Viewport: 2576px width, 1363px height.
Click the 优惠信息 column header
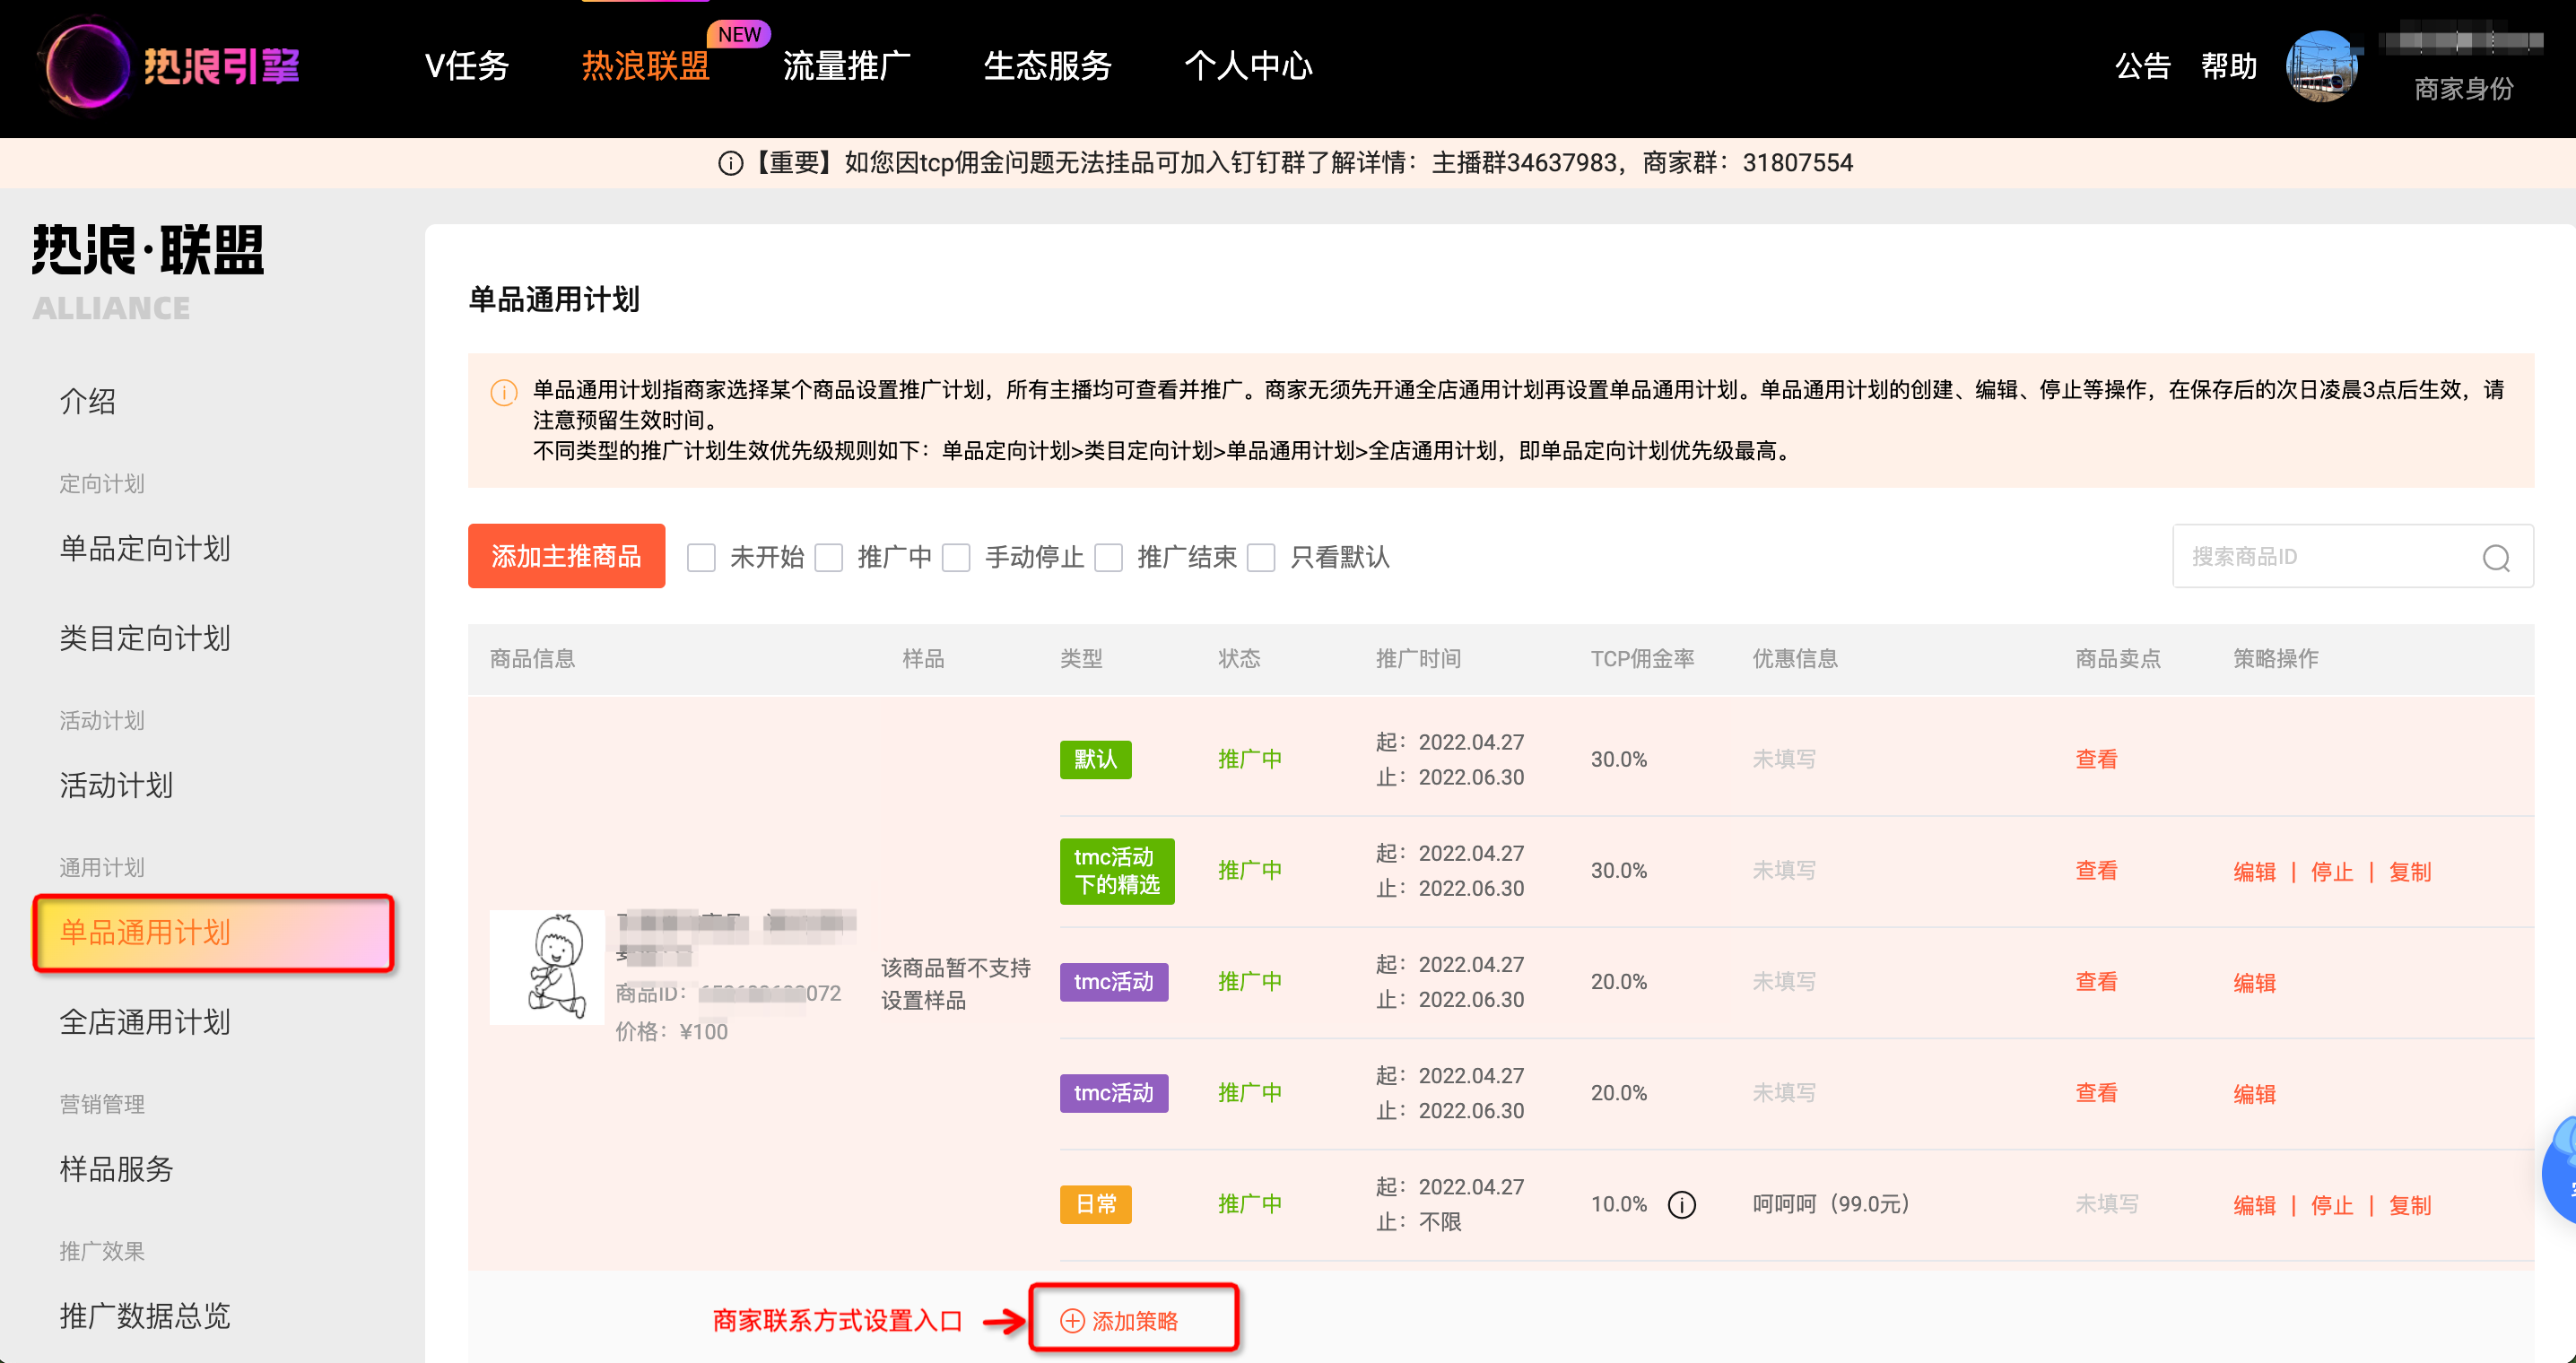pyautogui.click(x=1794, y=659)
